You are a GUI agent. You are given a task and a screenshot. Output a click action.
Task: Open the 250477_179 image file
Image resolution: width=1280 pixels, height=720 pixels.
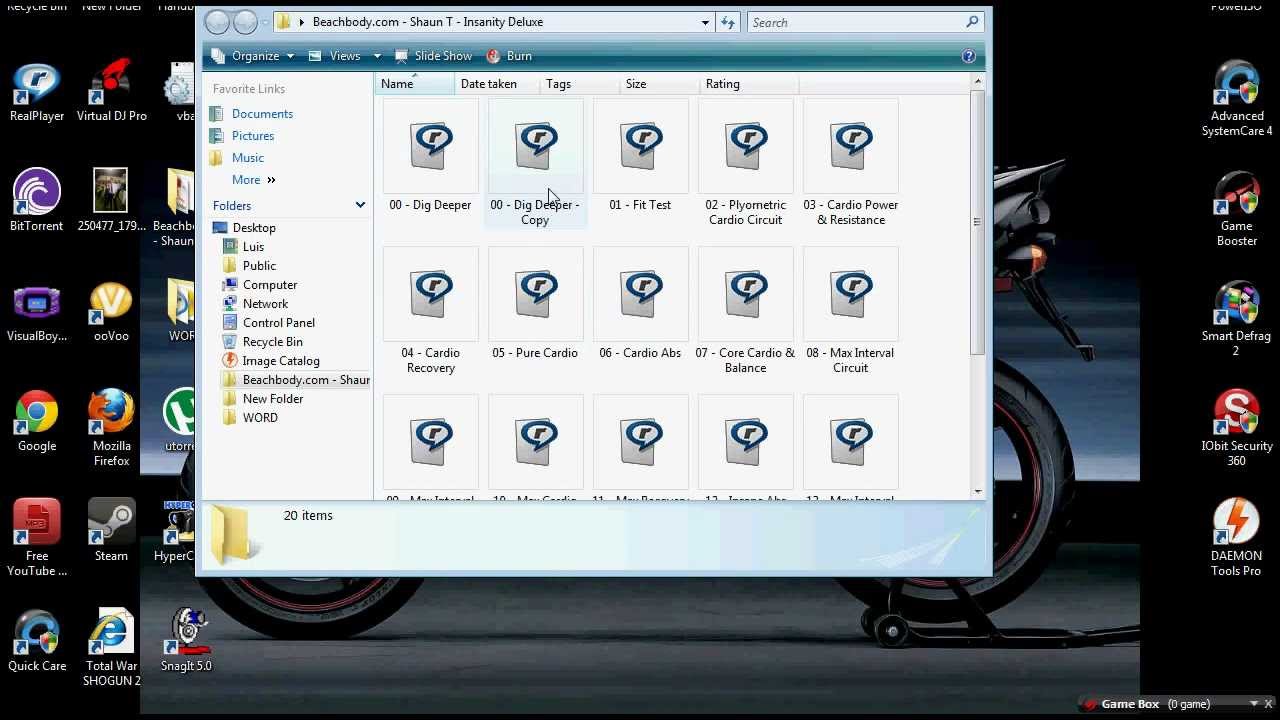(111, 201)
